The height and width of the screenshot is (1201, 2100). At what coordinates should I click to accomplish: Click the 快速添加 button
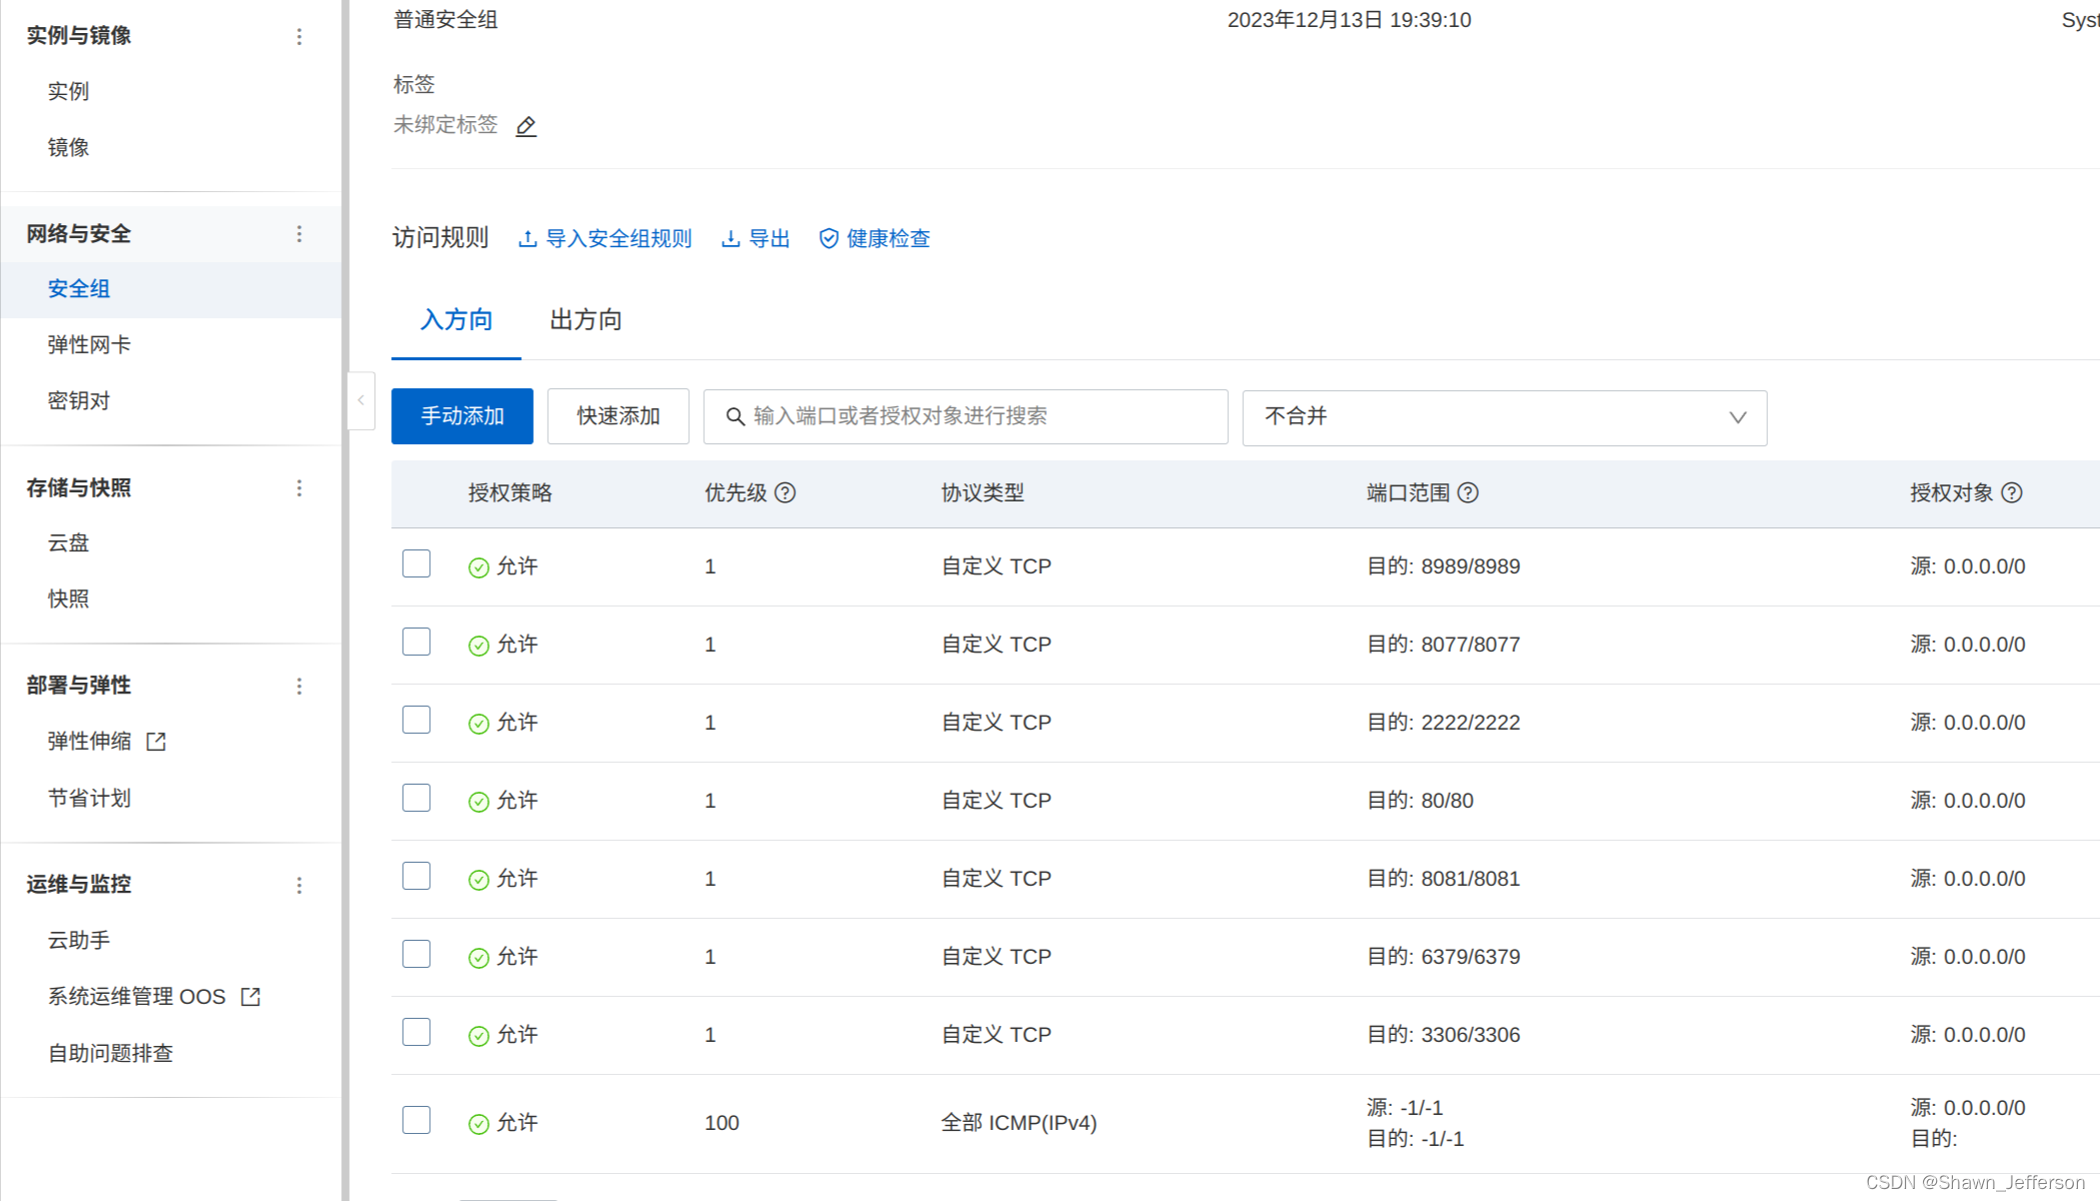point(618,416)
